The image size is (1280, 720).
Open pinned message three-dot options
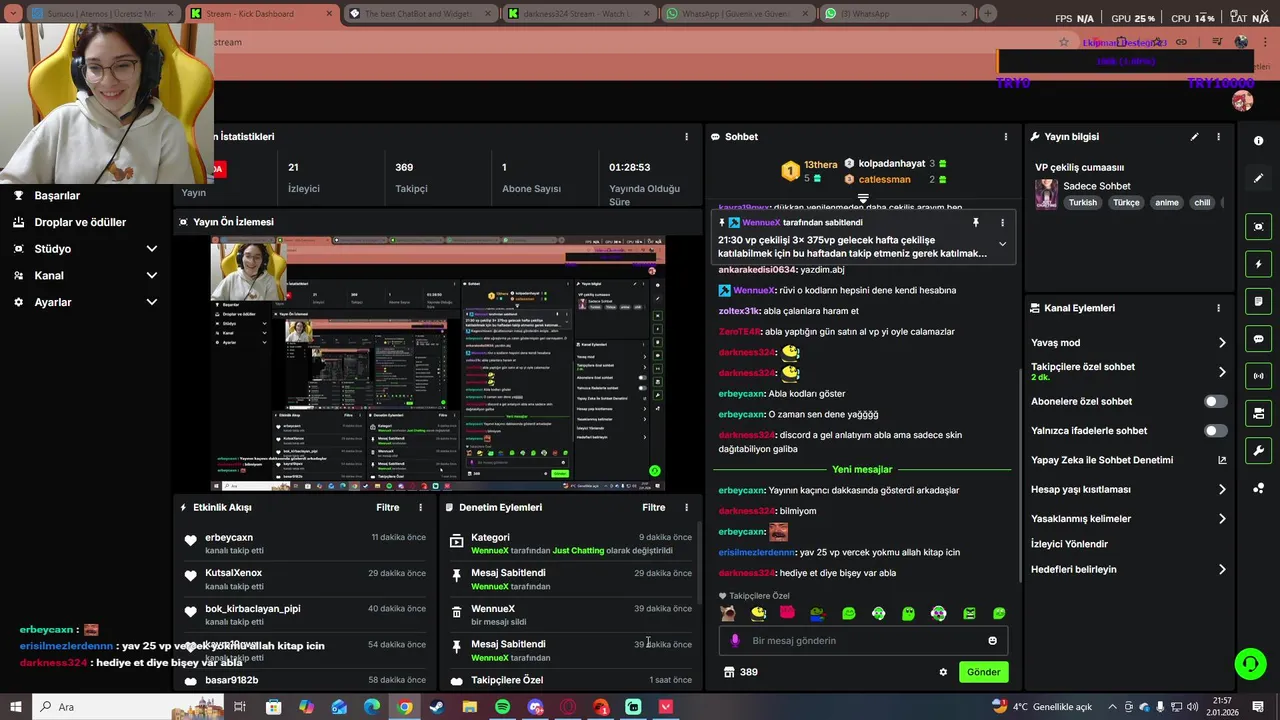tap(1002, 223)
